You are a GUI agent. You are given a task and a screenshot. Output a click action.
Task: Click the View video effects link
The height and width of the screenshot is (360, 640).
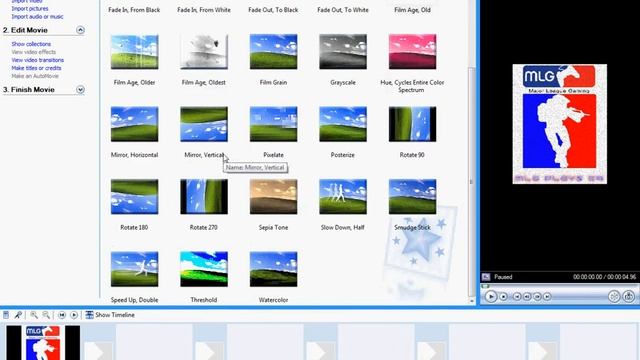tap(33, 52)
